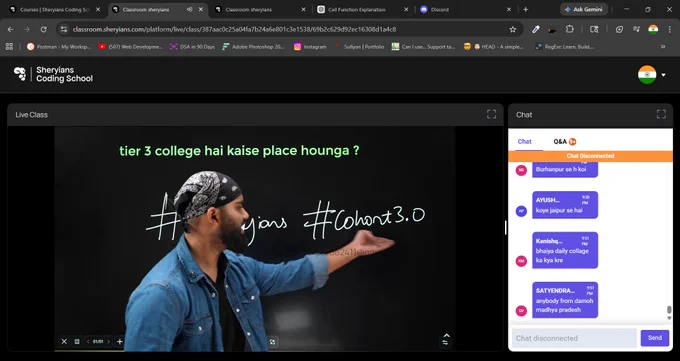Screen dimensions: 680x361
Task: Fullscreen the Live Class panel
Action: click(x=491, y=114)
